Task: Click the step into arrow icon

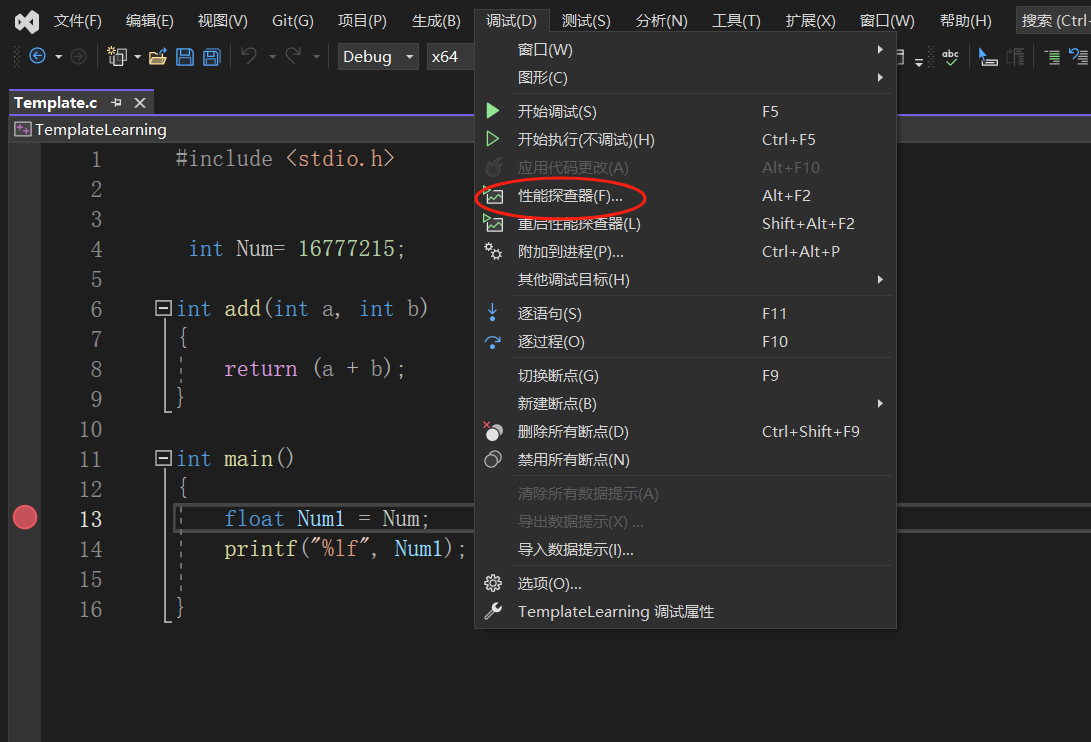Action: coord(493,313)
